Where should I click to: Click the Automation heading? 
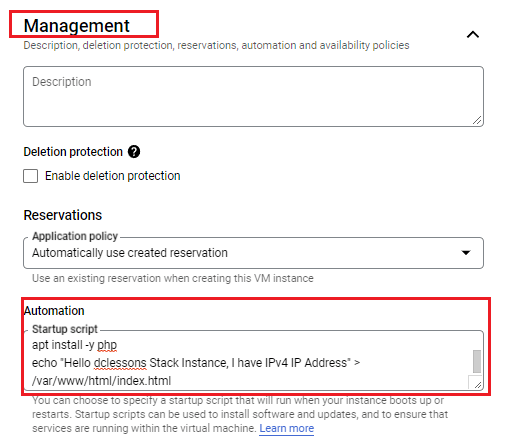coord(54,311)
